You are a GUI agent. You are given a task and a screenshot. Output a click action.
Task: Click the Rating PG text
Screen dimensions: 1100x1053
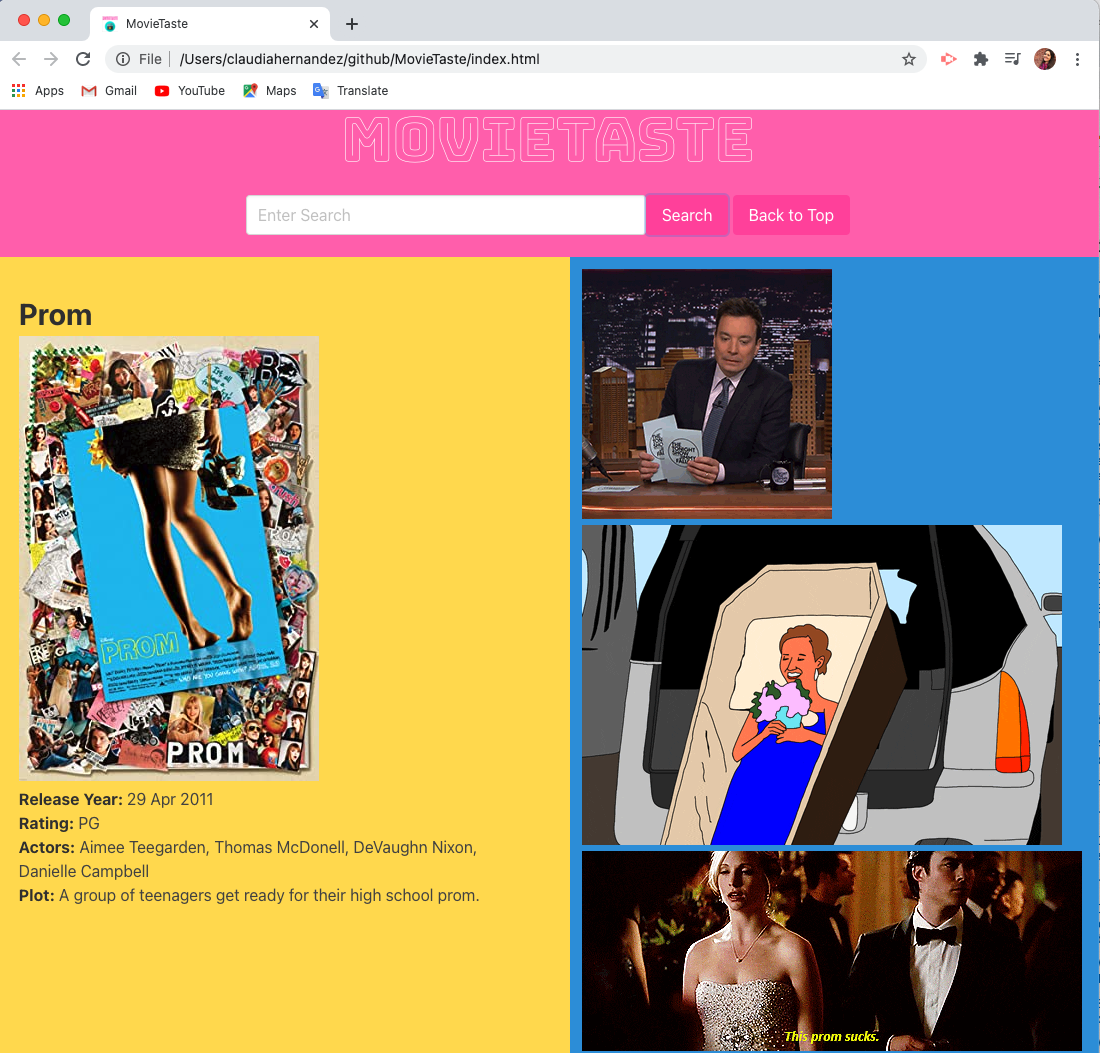[x=59, y=824]
